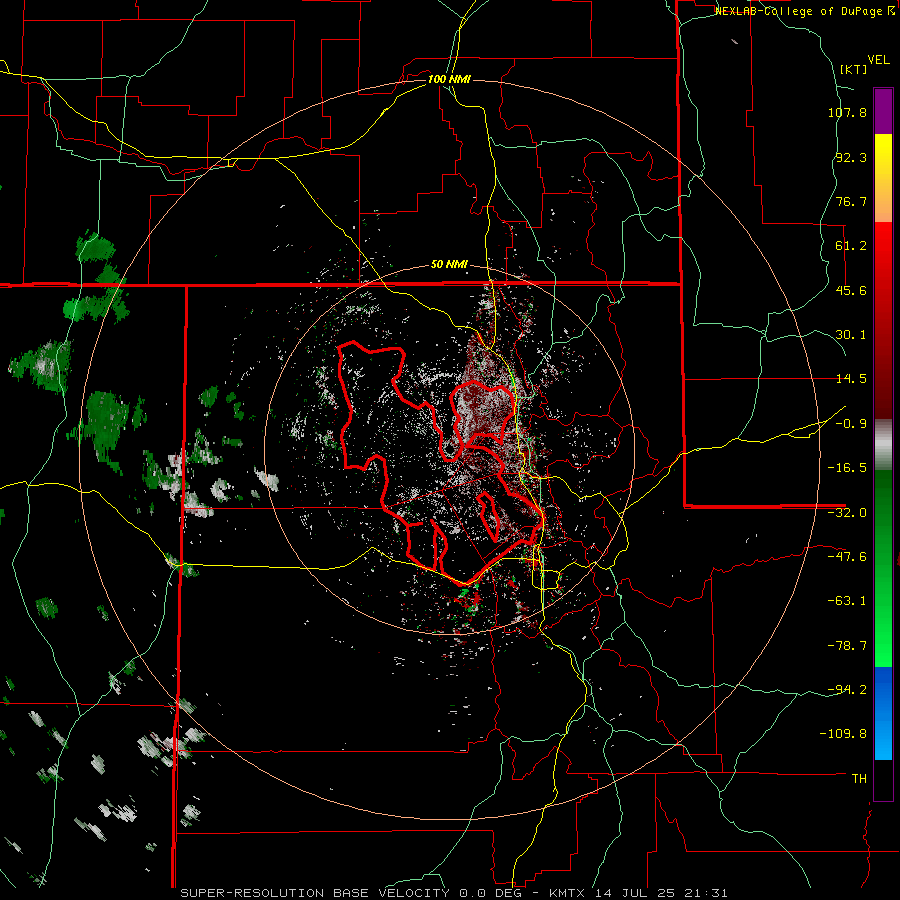Select the -16.5 scale value
Screen dimensions: 900x900
coord(847,468)
